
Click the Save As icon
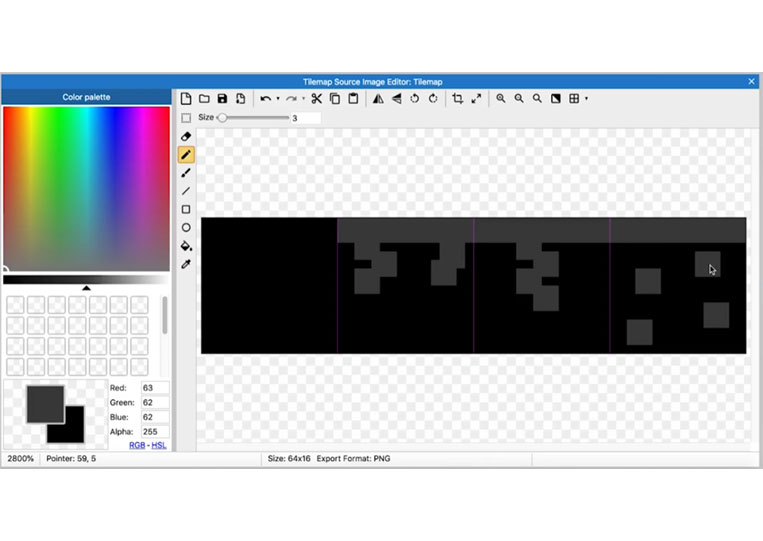click(240, 99)
